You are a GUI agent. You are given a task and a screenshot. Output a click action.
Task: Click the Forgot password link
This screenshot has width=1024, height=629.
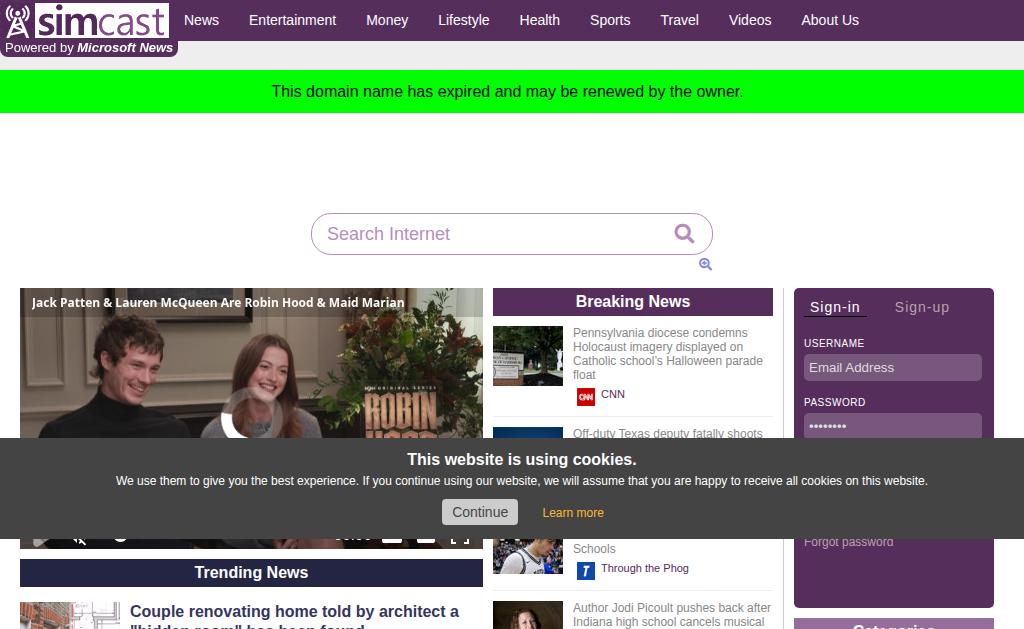848,543
